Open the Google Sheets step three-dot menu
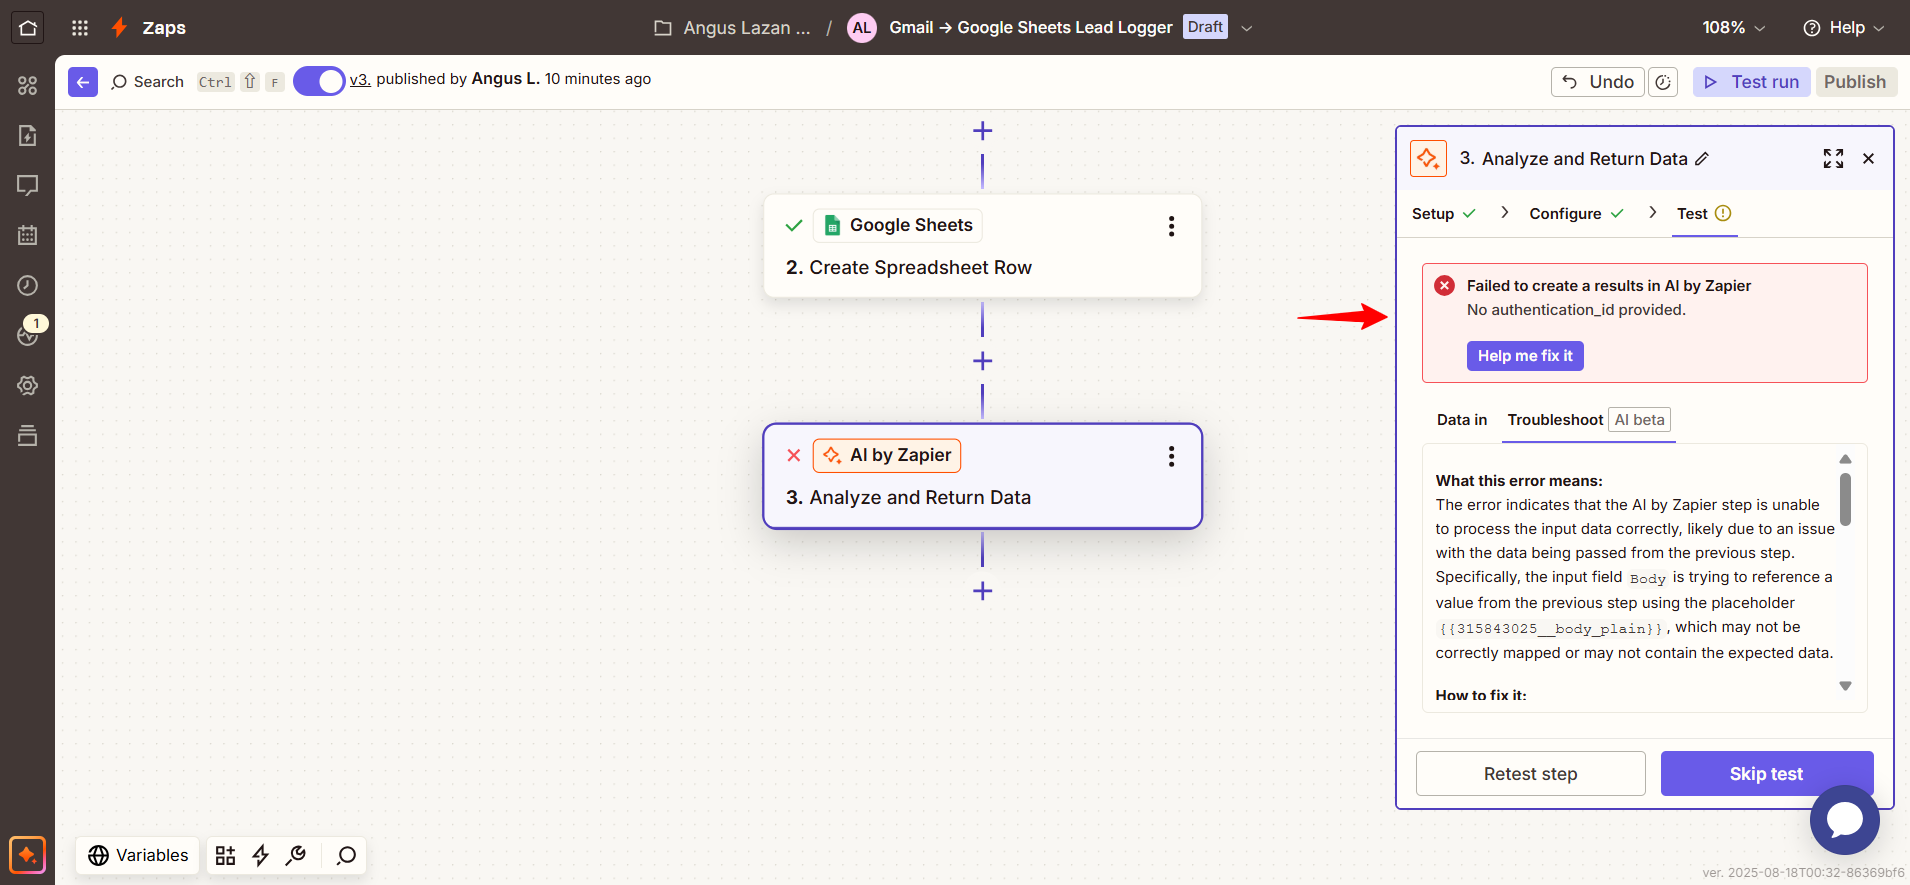 click(x=1171, y=226)
